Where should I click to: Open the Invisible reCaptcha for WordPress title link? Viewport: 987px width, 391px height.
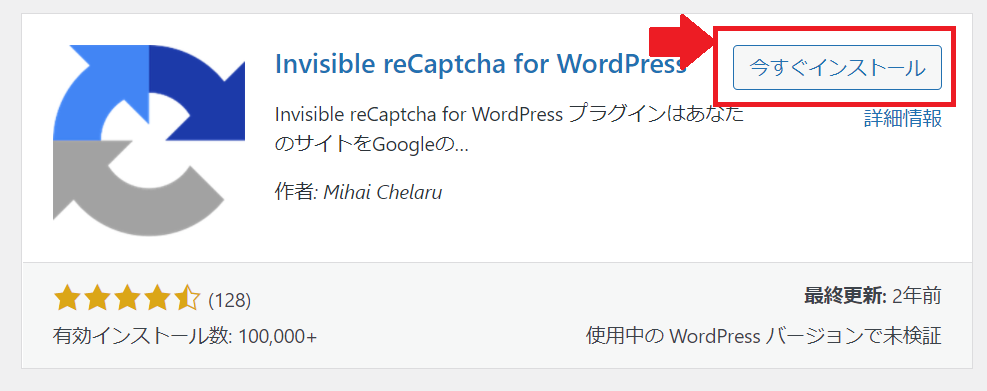click(x=480, y=64)
